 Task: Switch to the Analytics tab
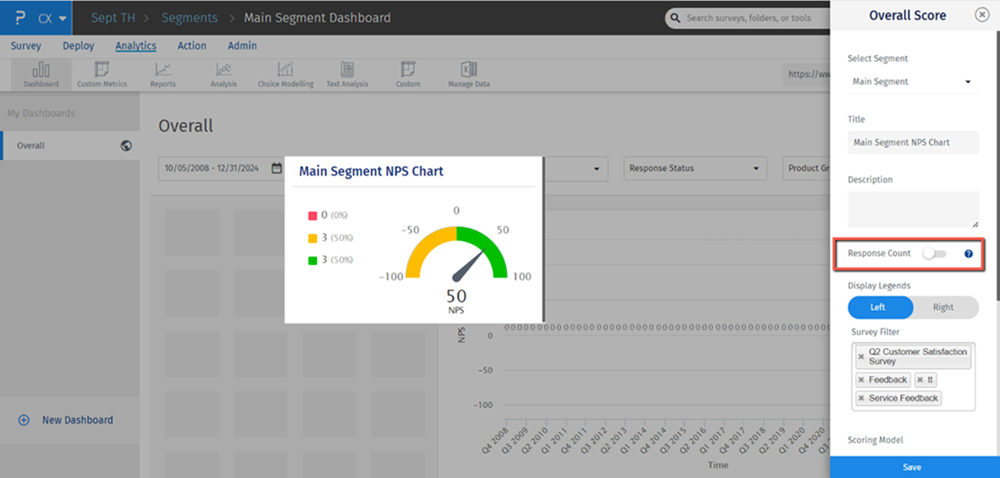pyautogui.click(x=135, y=46)
